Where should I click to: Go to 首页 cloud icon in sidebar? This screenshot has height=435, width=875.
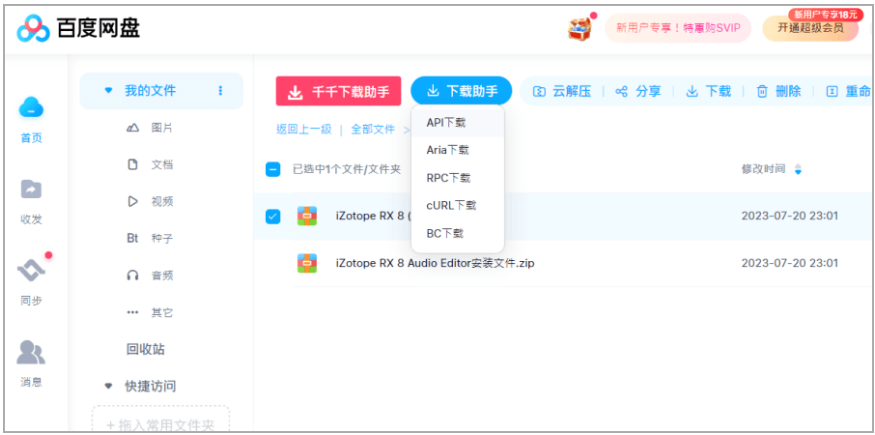31,107
